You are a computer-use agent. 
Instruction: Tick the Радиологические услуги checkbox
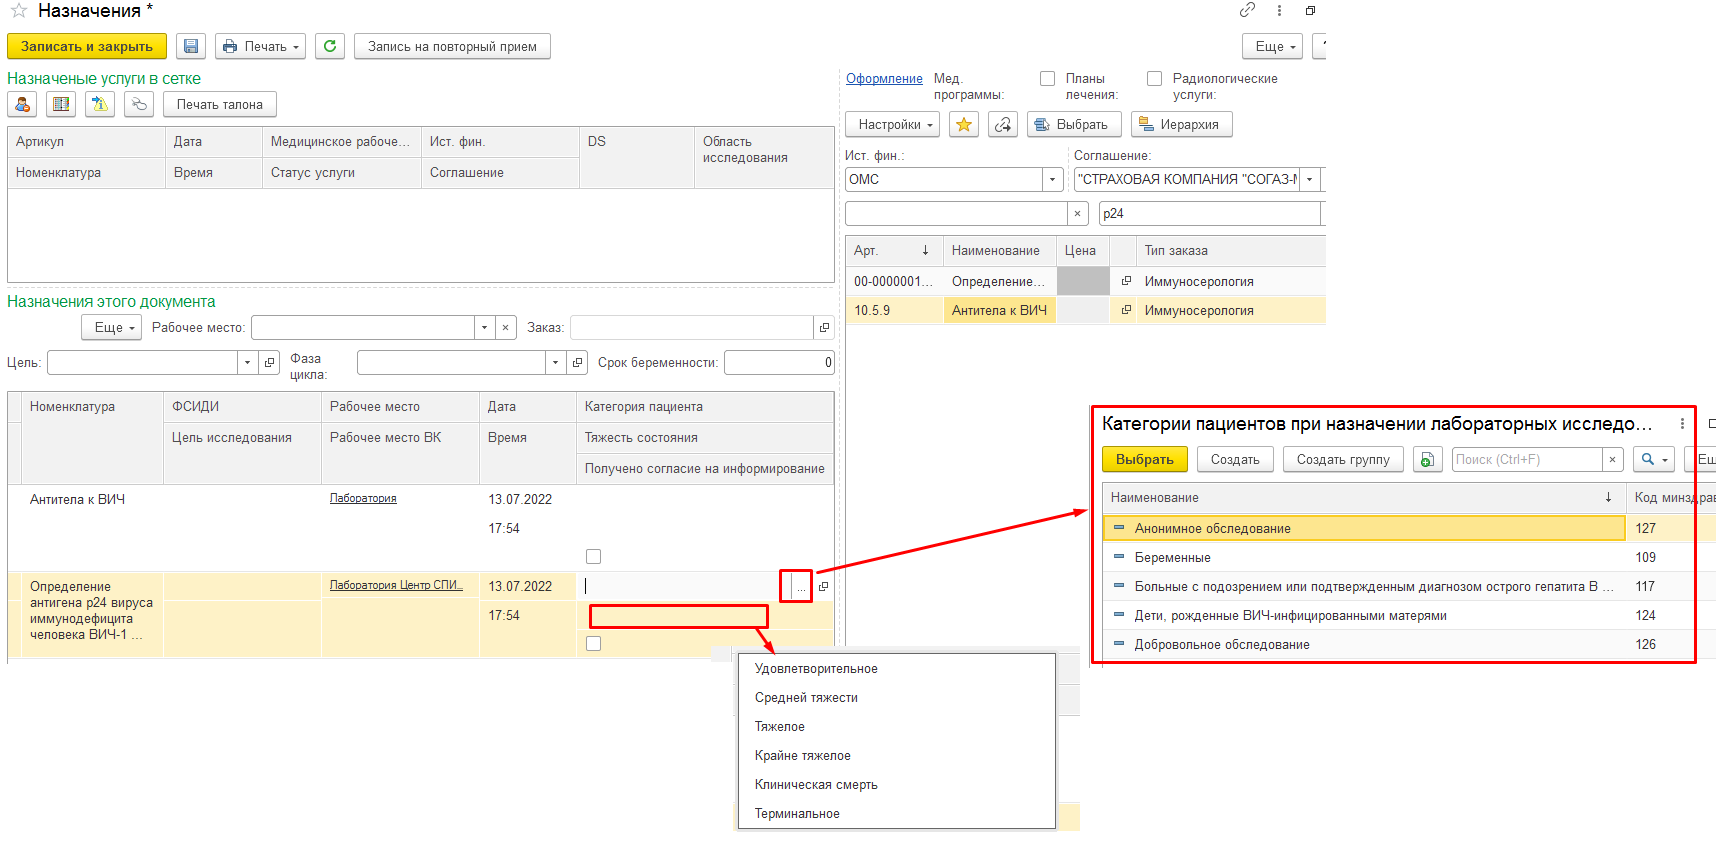point(1154,78)
